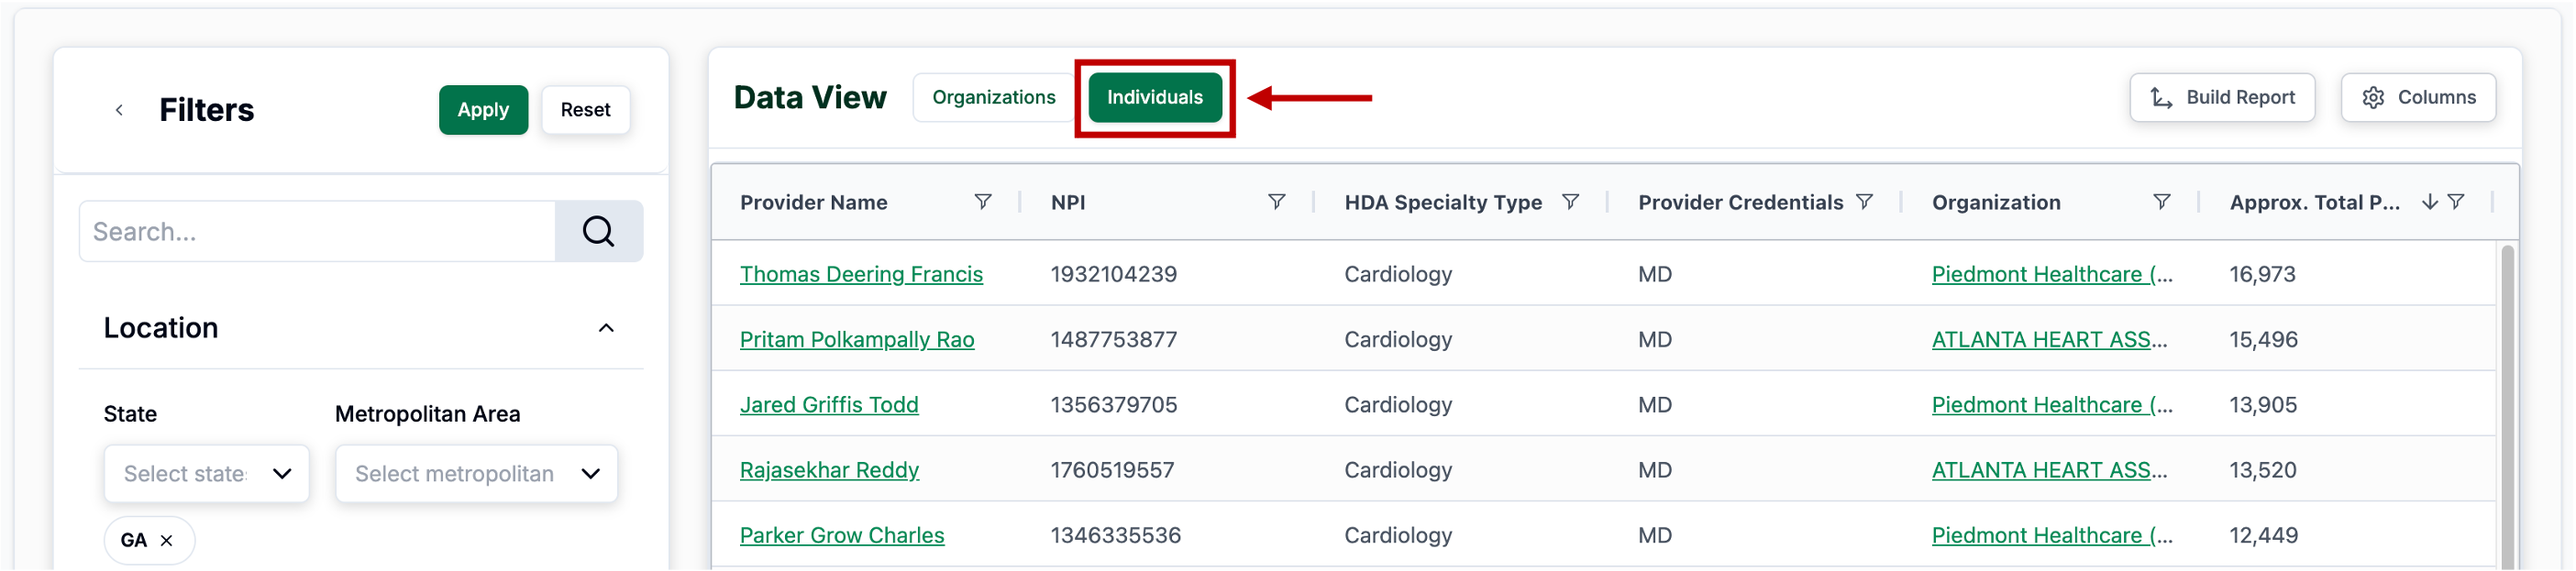
Task: Click filter icon on Provider Name column
Action: click(983, 202)
